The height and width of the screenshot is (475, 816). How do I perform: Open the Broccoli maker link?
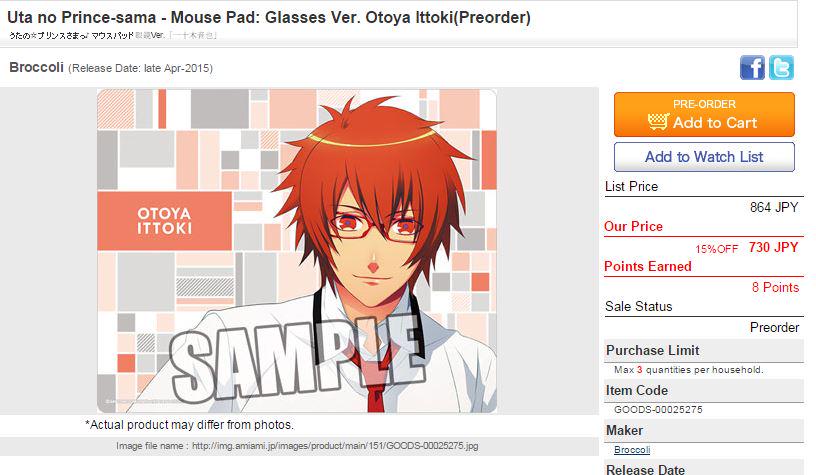(x=632, y=450)
